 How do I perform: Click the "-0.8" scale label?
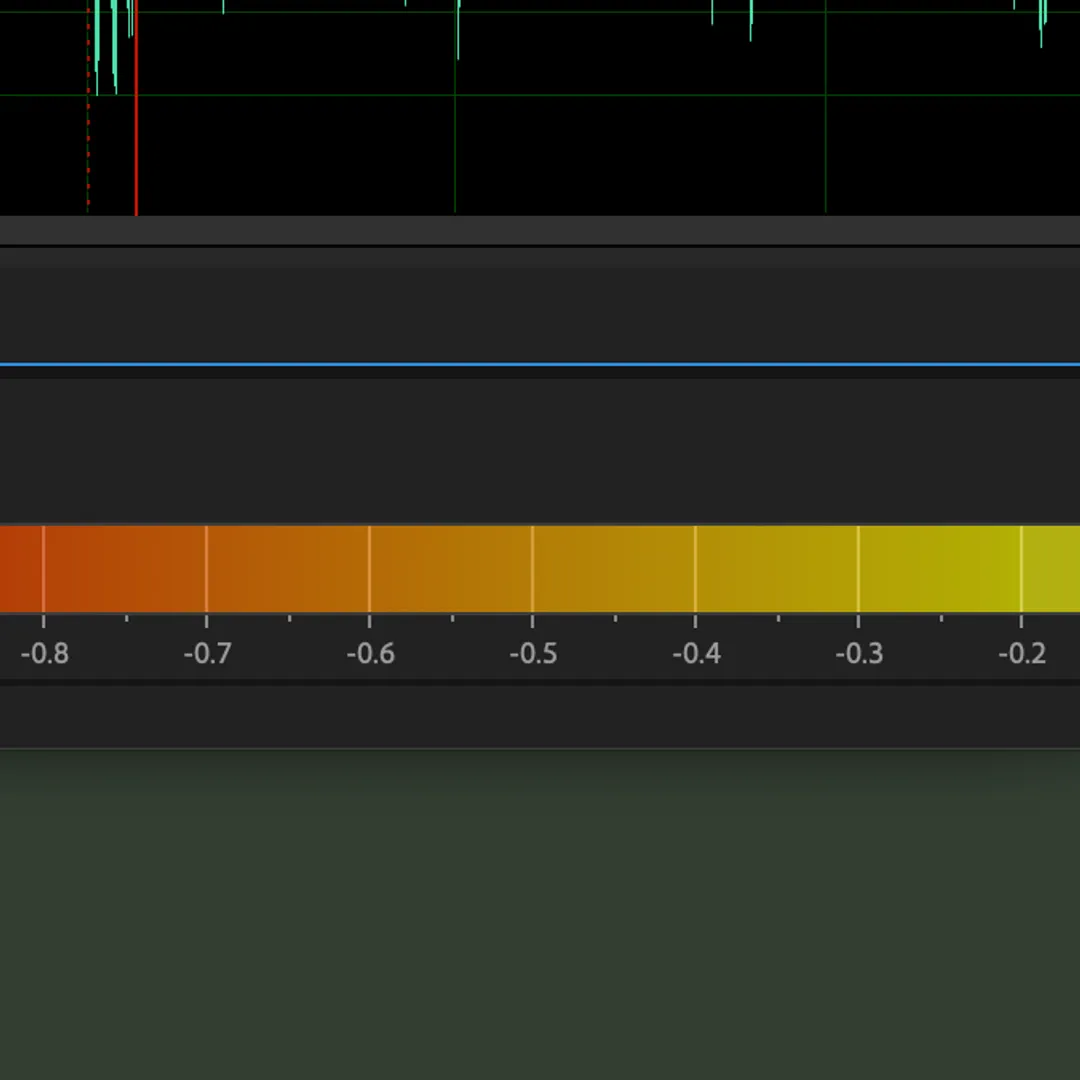coord(45,654)
